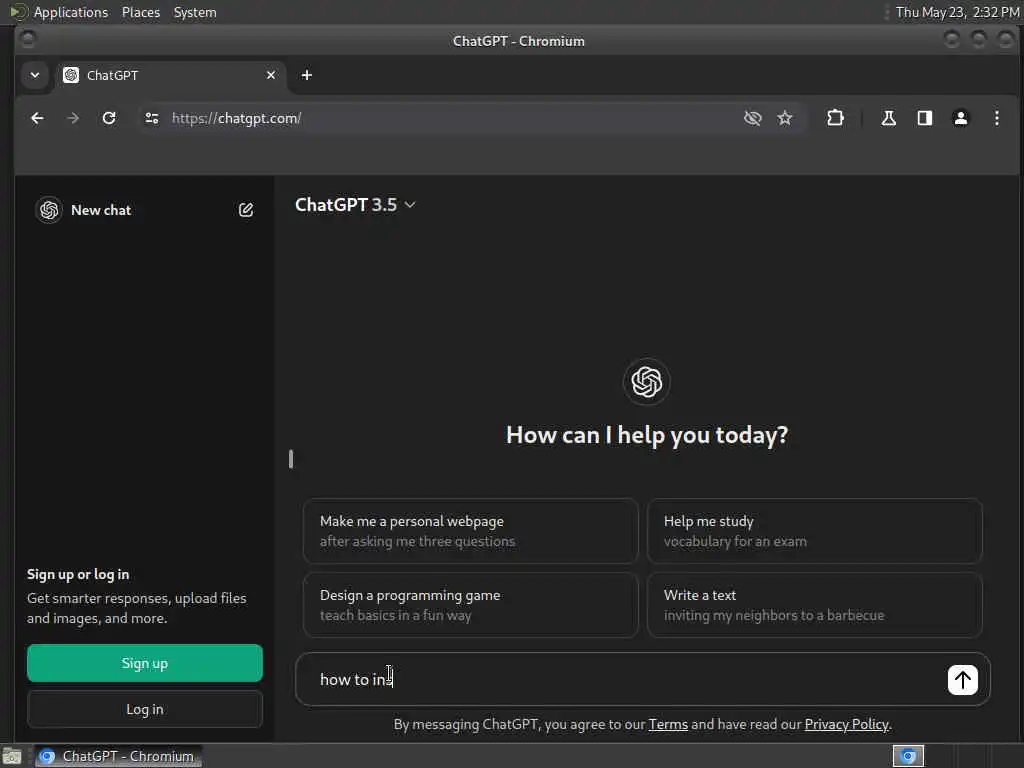
Task: Open the Places menu
Action: click(x=141, y=12)
